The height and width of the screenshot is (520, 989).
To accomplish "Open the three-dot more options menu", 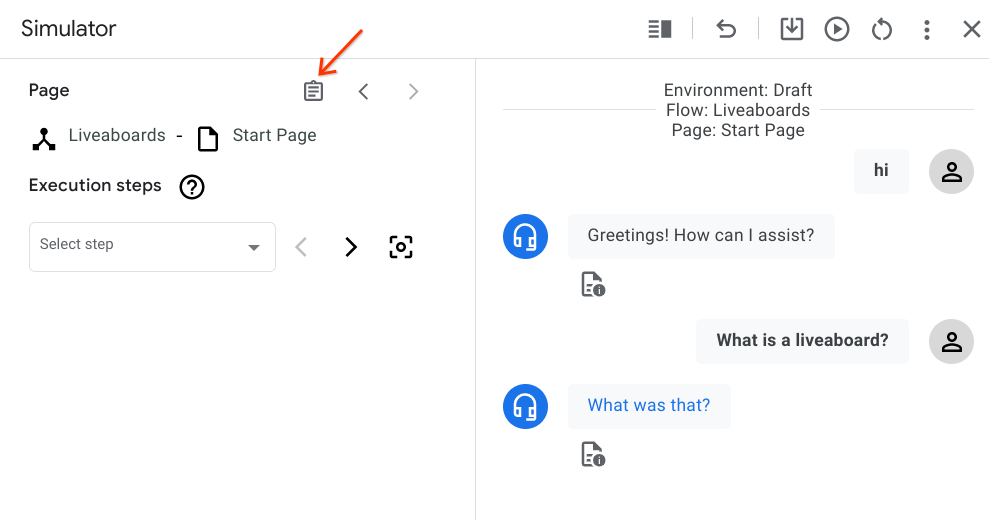I will (x=927, y=30).
